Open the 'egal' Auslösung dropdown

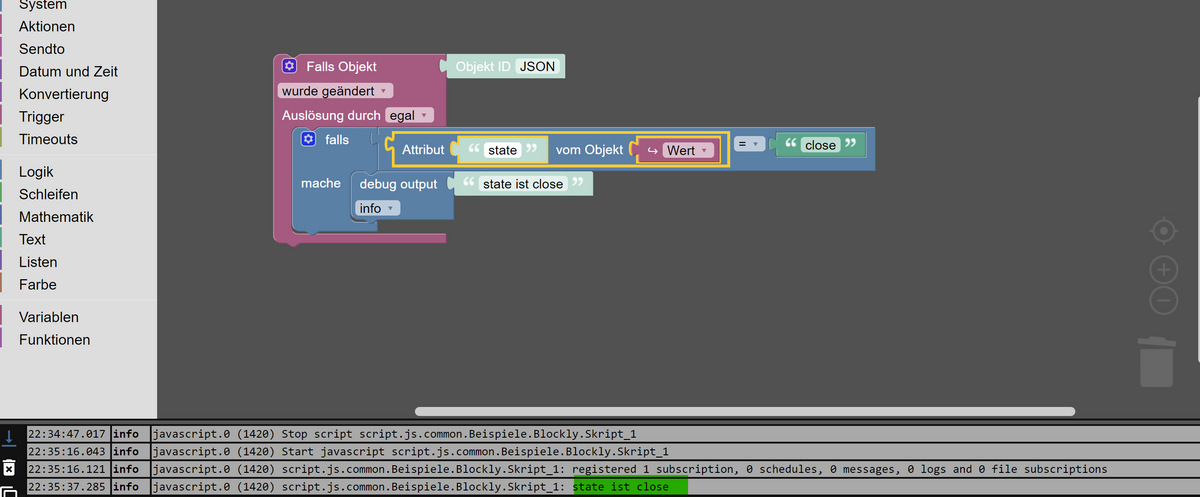tap(409, 115)
